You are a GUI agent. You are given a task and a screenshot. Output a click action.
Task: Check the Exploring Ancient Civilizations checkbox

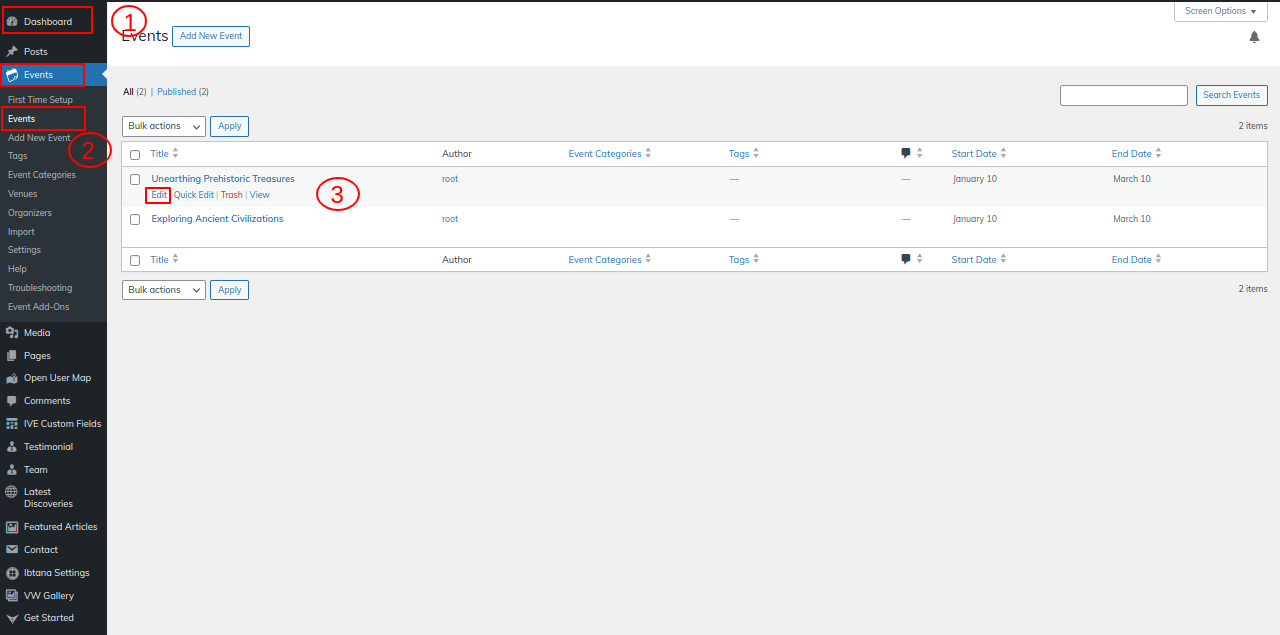click(x=135, y=220)
